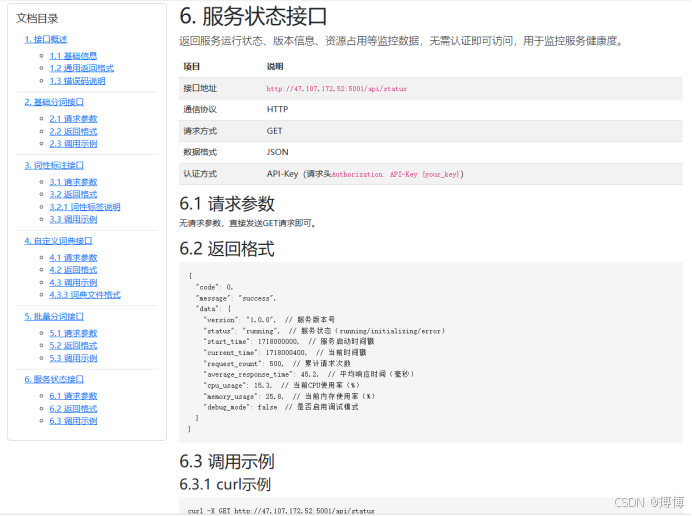Click the '6.3 调用示例' heading

(227, 462)
